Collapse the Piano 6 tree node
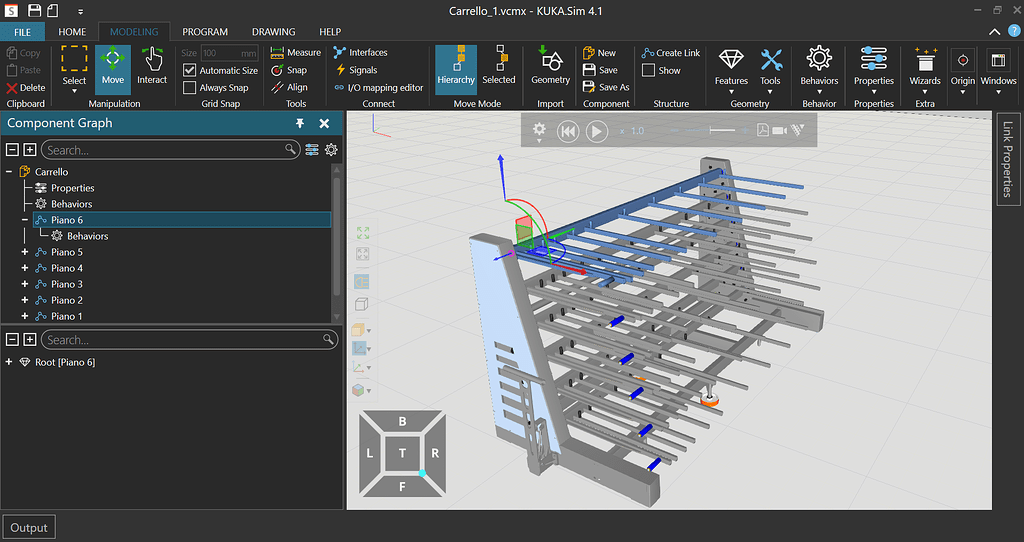This screenshot has height=542, width=1024. tap(25, 220)
